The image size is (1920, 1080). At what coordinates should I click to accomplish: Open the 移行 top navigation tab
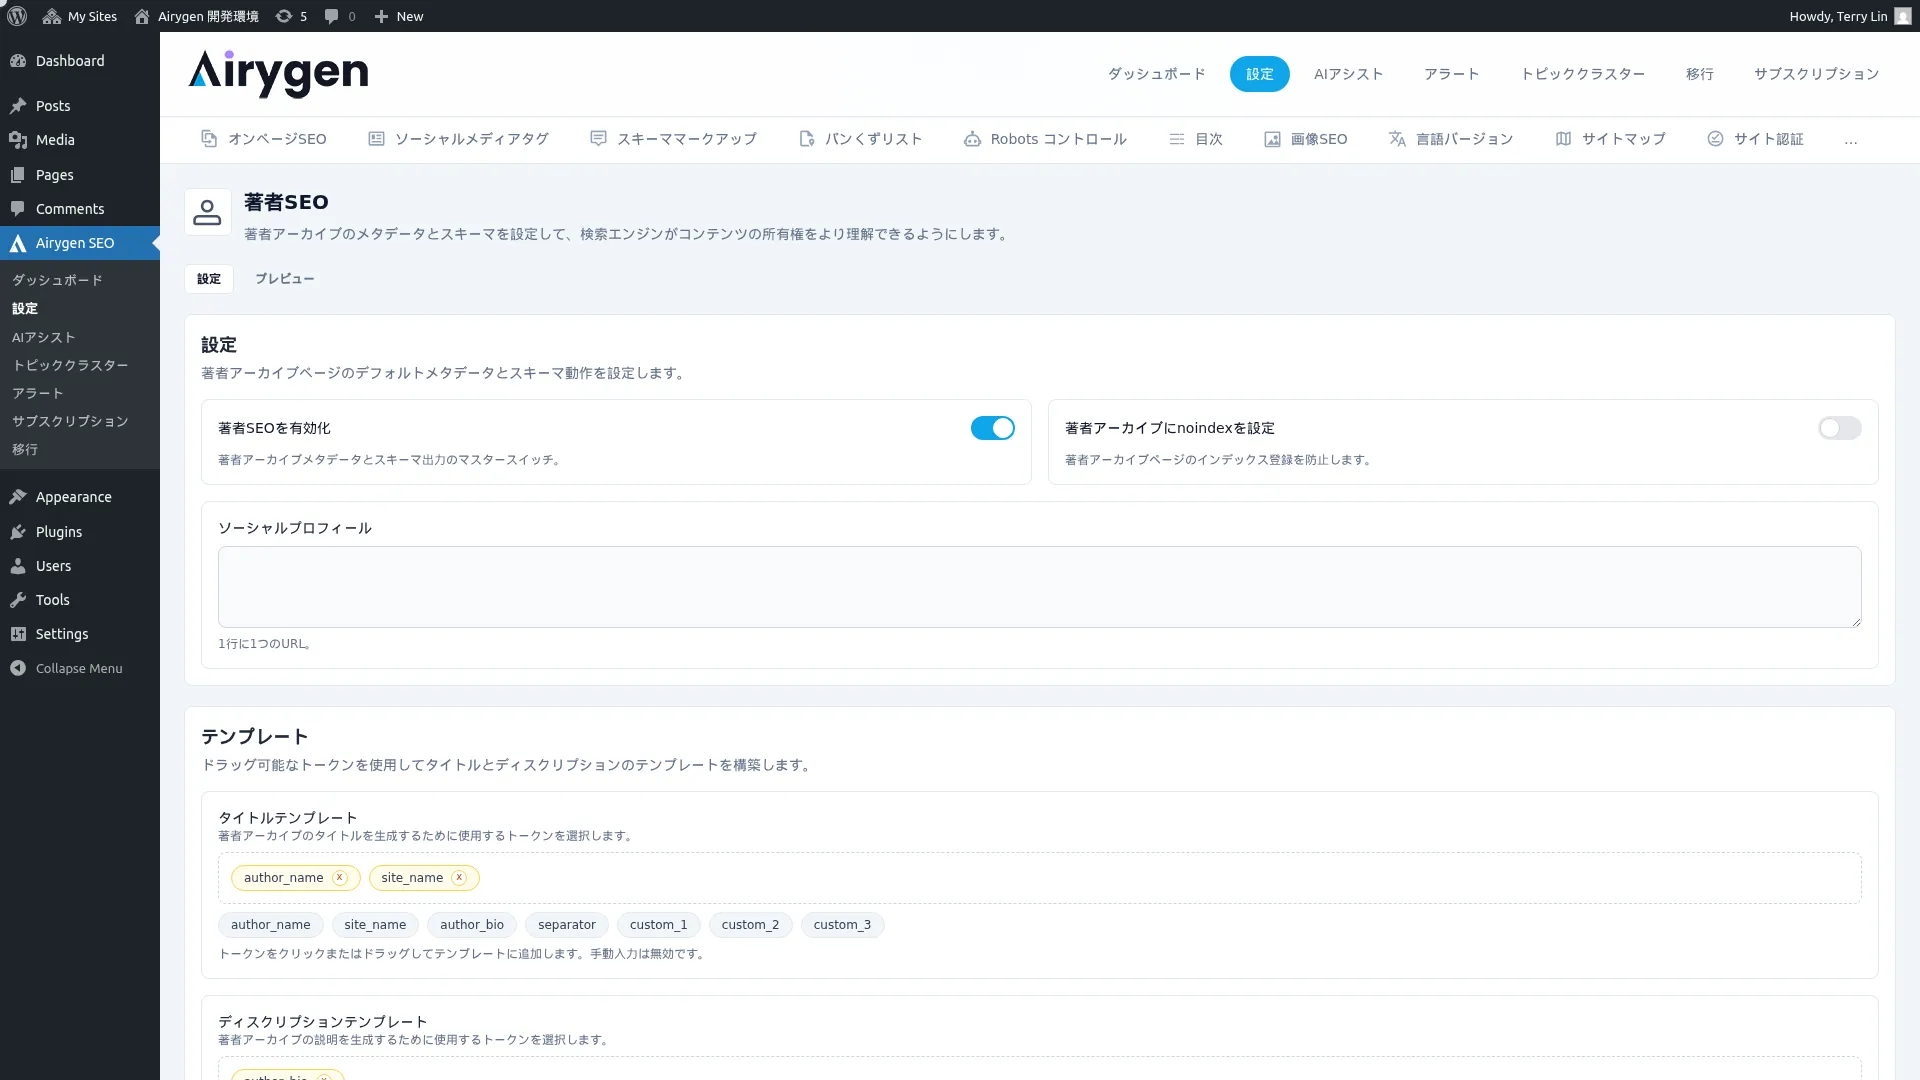coord(1699,74)
